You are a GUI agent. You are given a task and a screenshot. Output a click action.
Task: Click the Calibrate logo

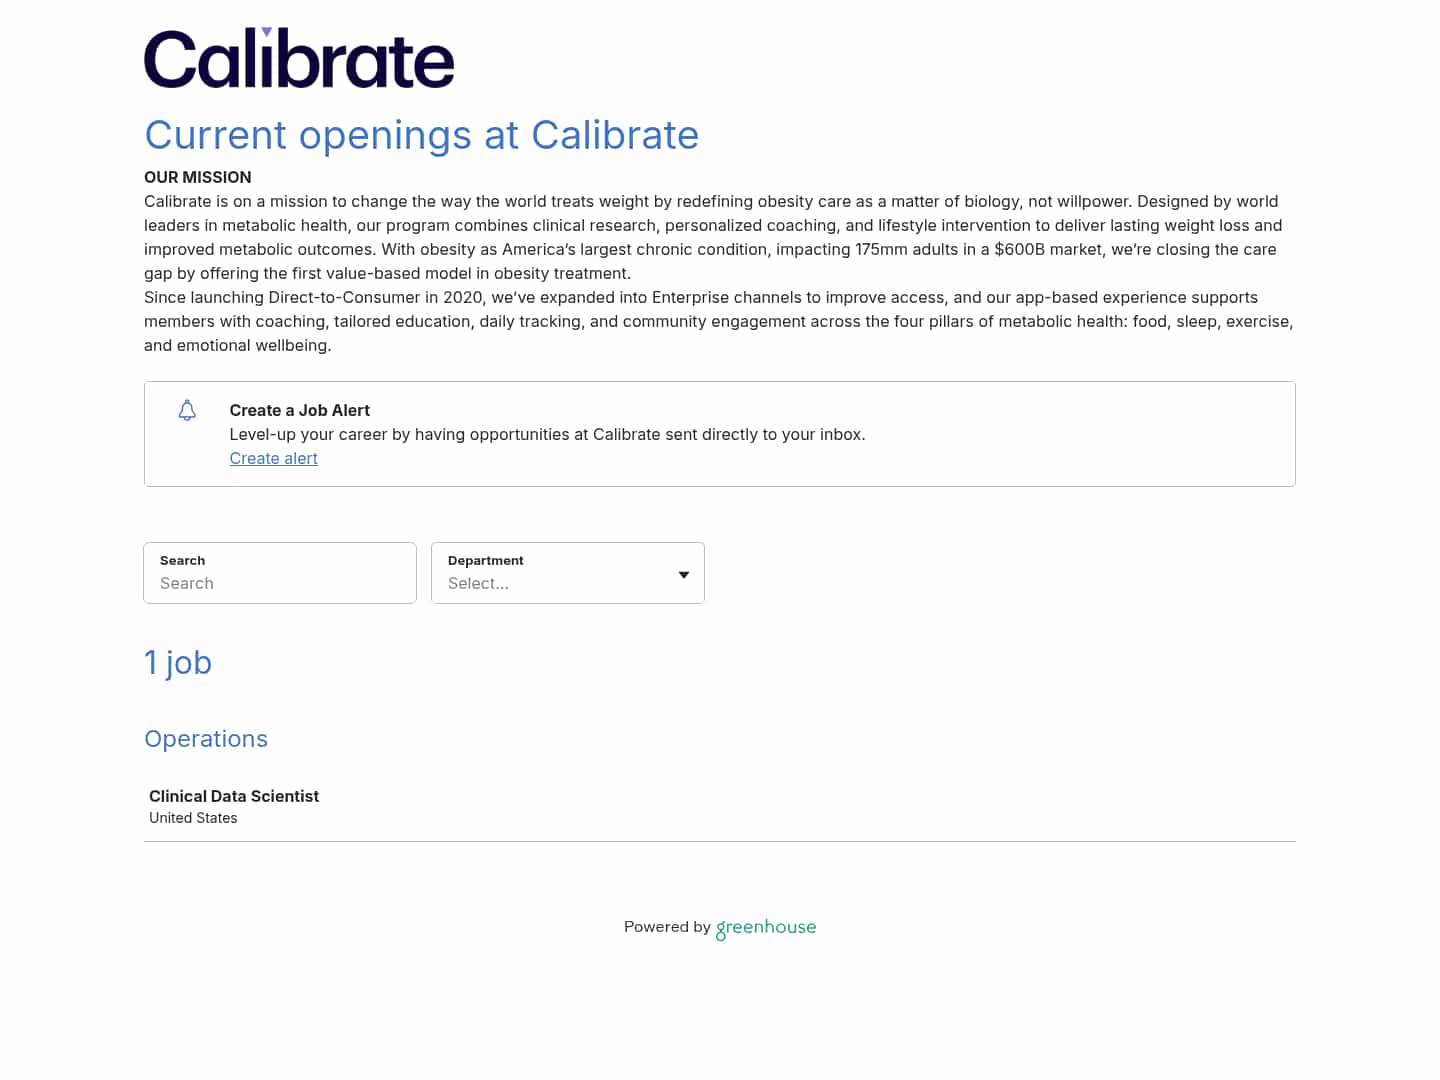[298, 57]
